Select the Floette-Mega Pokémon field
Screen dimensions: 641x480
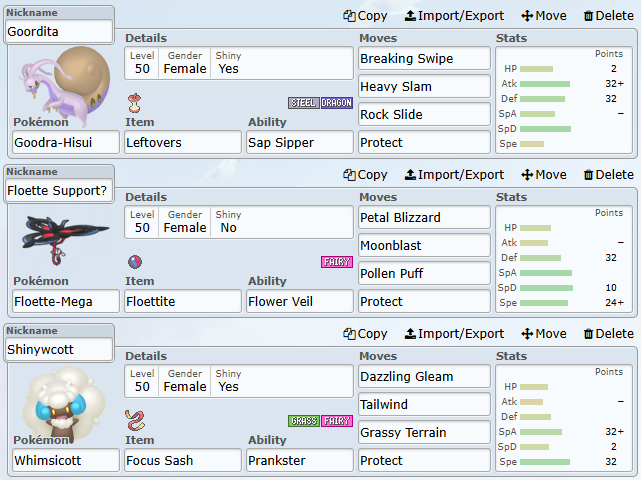[66, 301]
